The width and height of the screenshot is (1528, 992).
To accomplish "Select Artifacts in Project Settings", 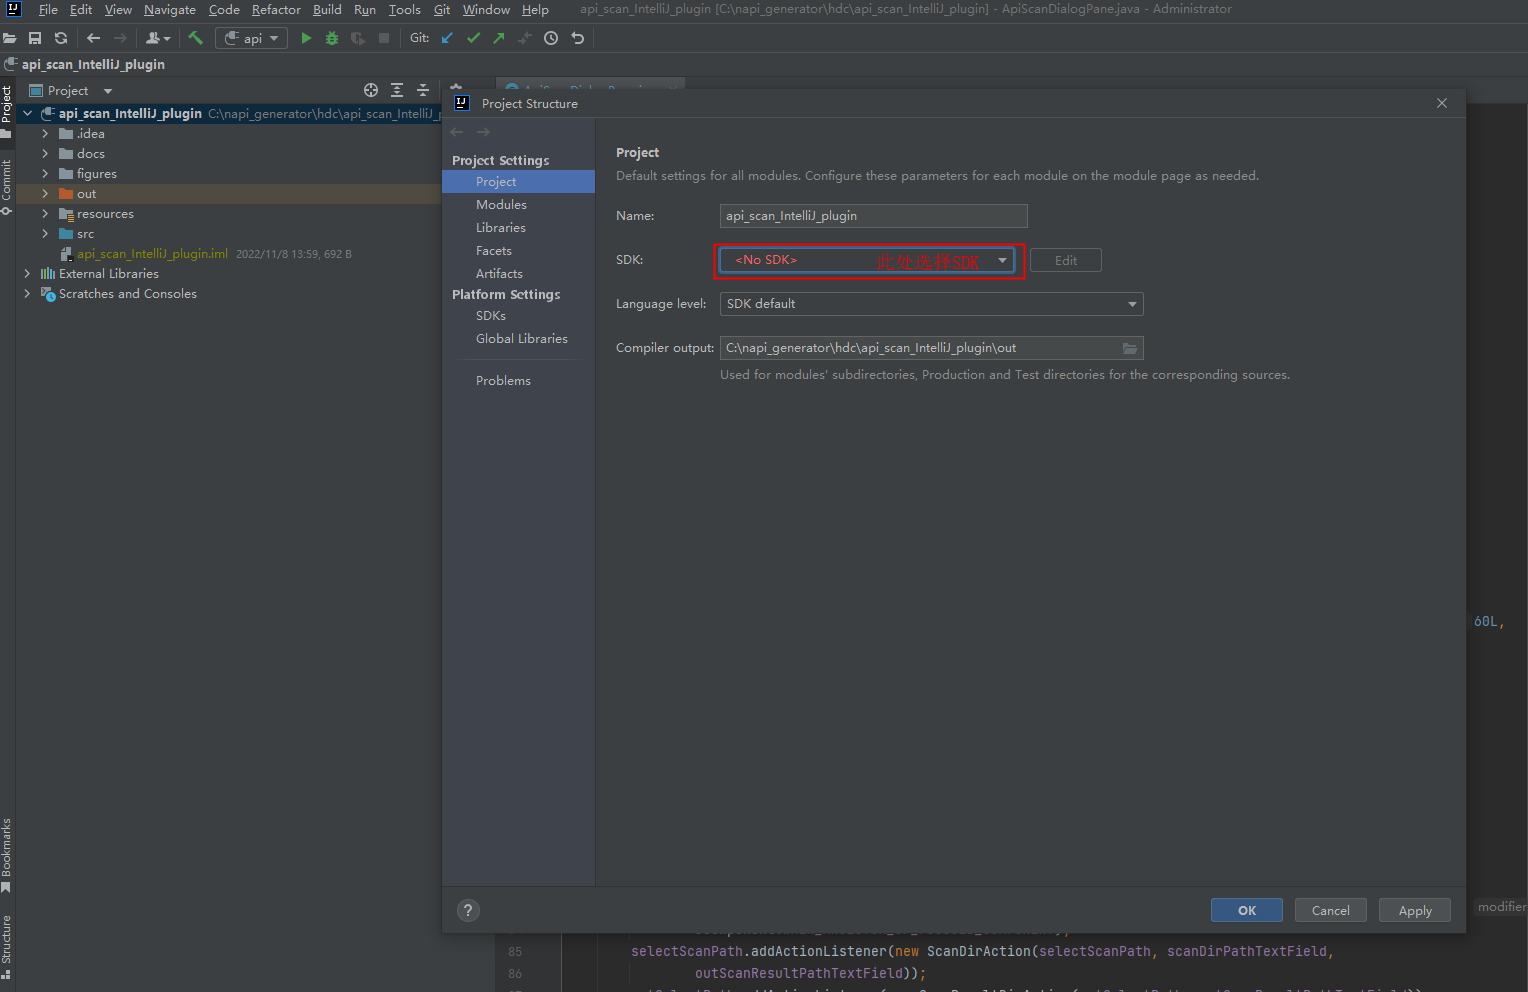I will [x=499, y=274].
